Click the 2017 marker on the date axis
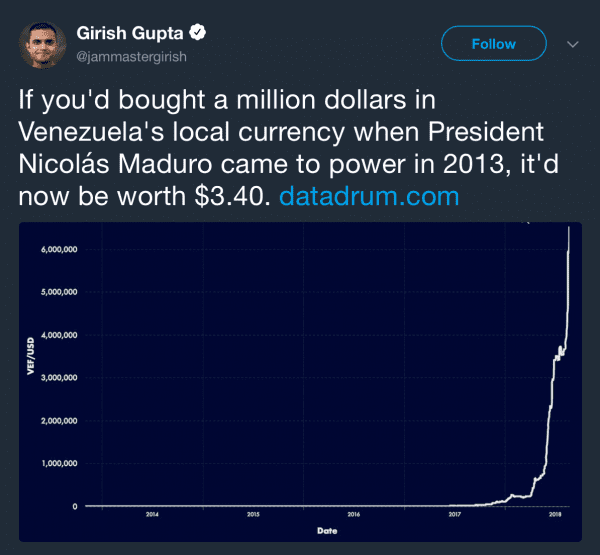The image size is (600, 555). pyautogui.click(x=455, y=515)
